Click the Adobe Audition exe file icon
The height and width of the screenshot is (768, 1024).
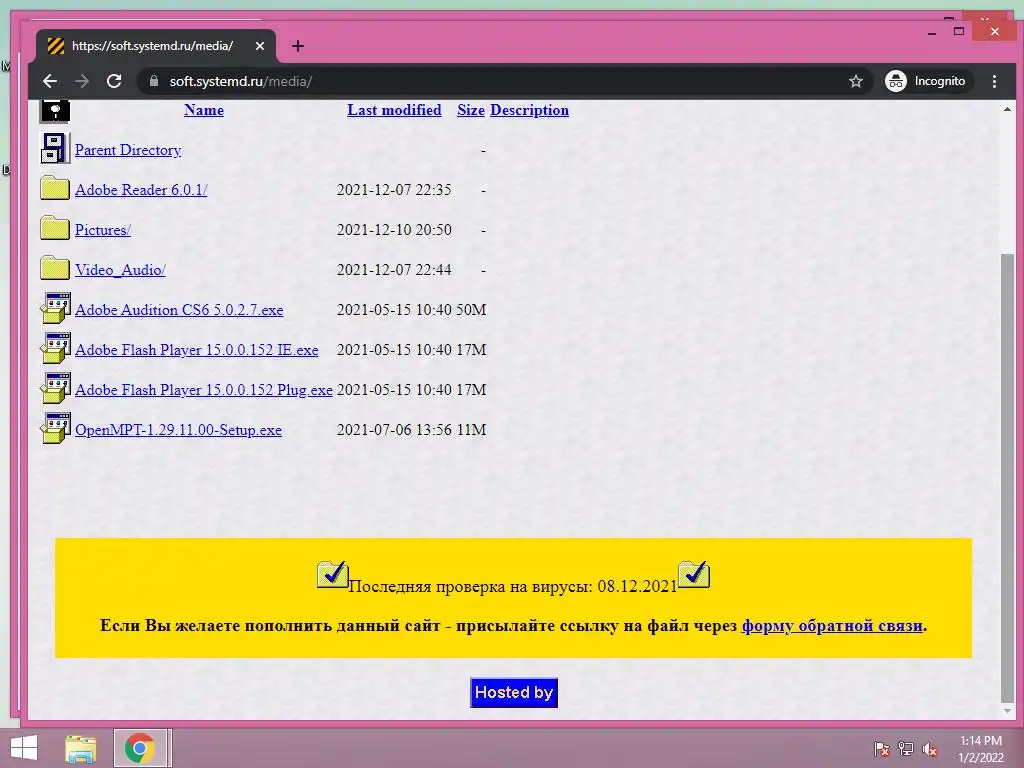coord(56,308)
